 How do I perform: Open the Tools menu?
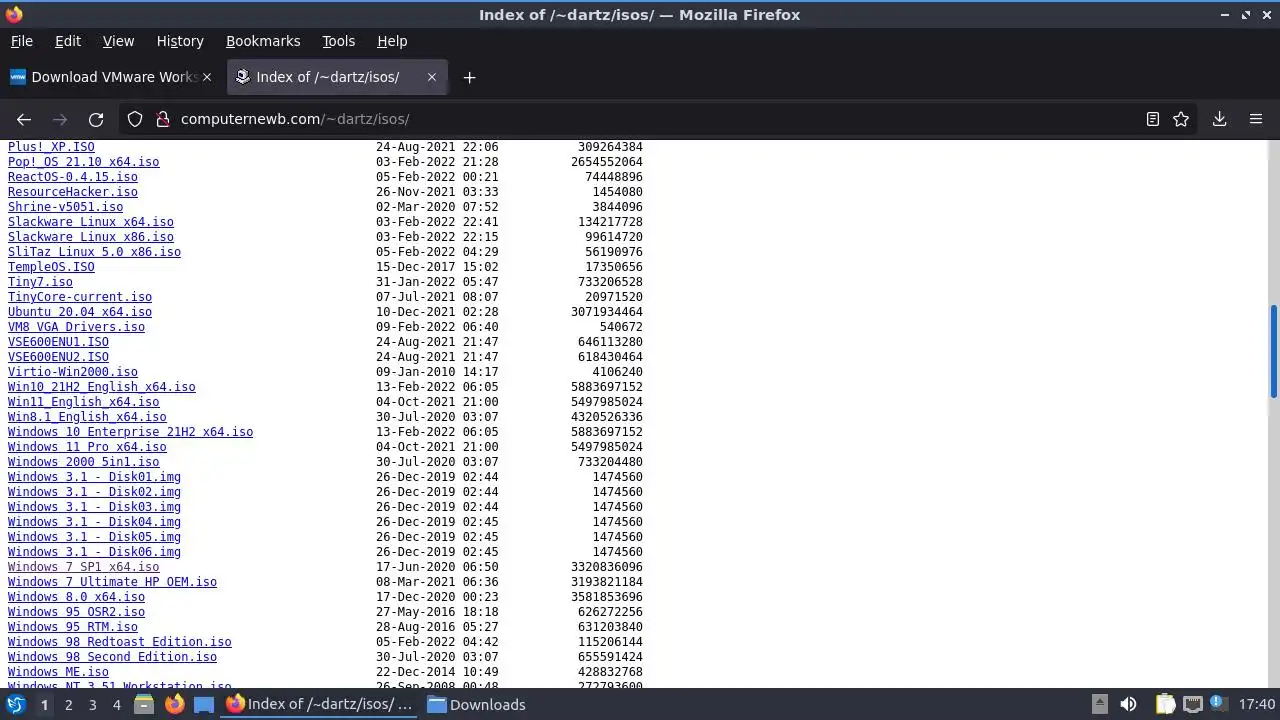click(338, 41)
